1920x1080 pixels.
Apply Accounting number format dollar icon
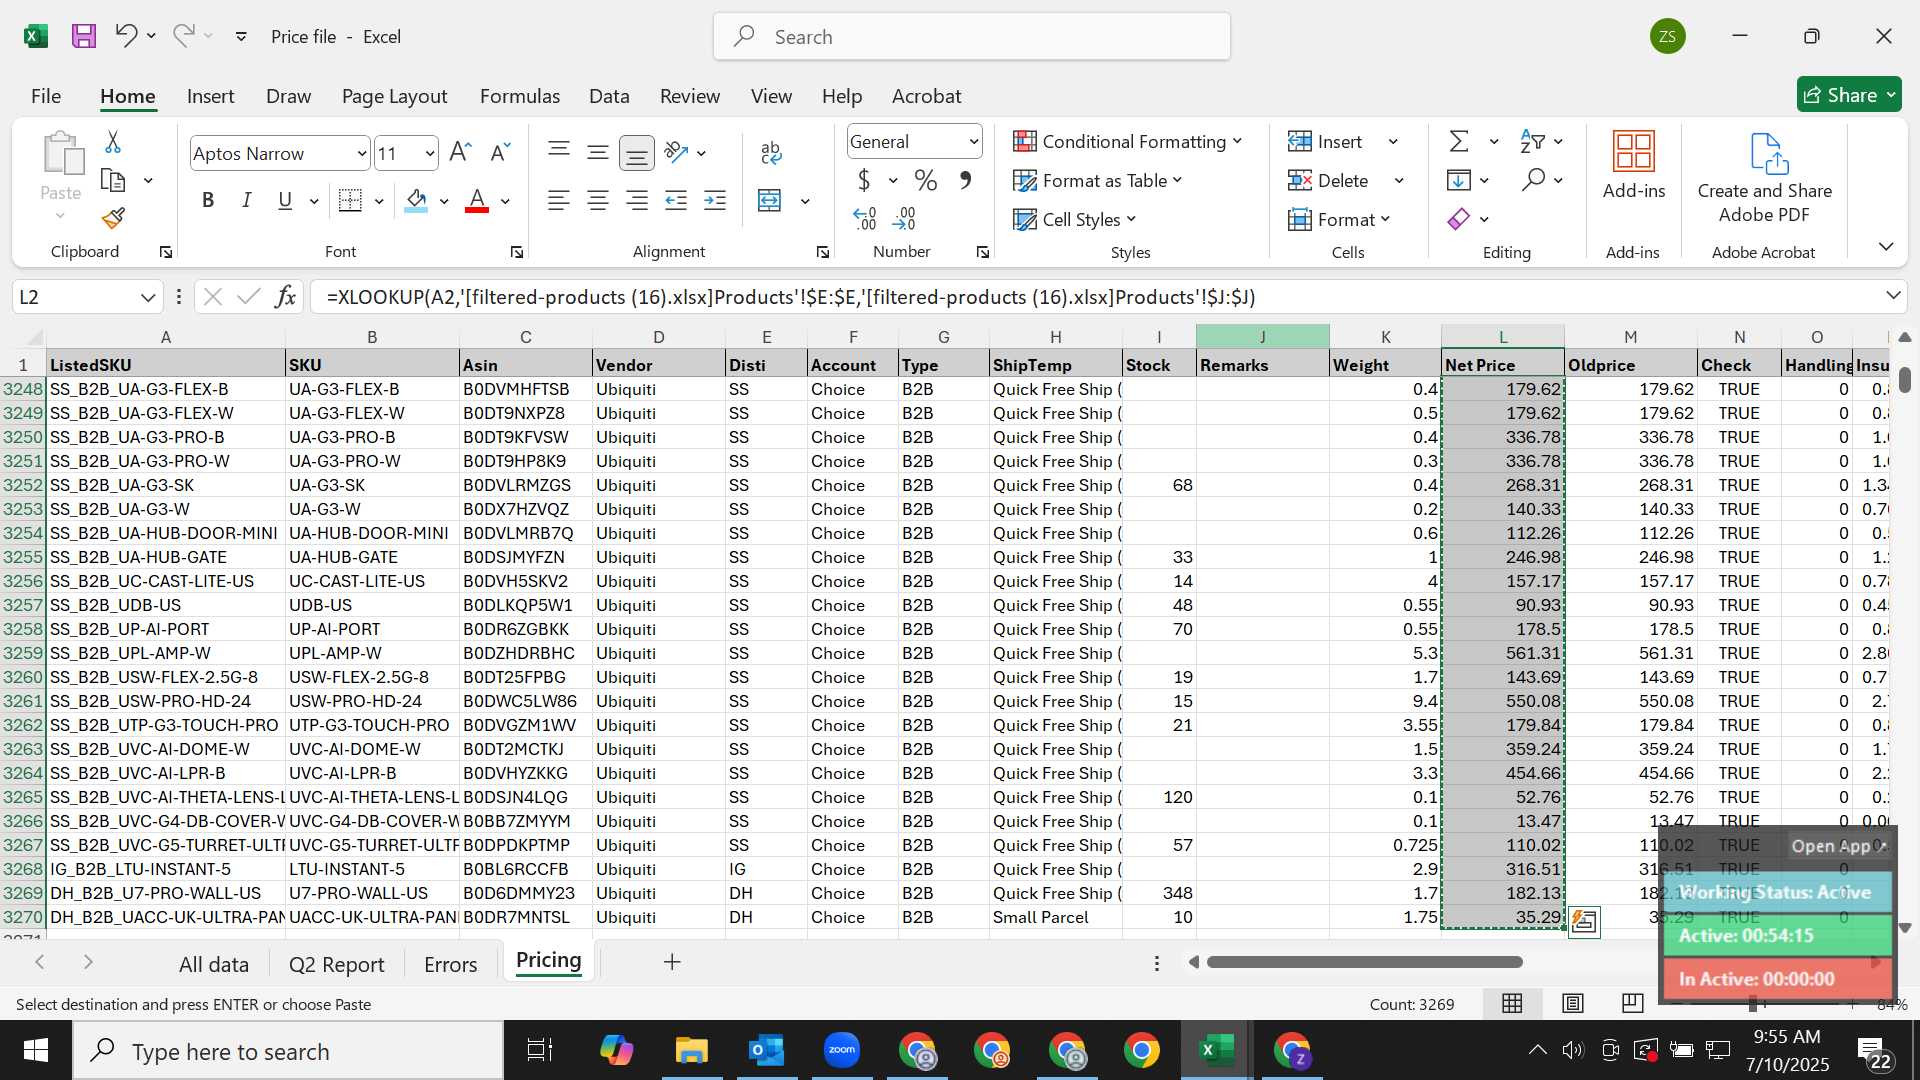click(864, 180)
